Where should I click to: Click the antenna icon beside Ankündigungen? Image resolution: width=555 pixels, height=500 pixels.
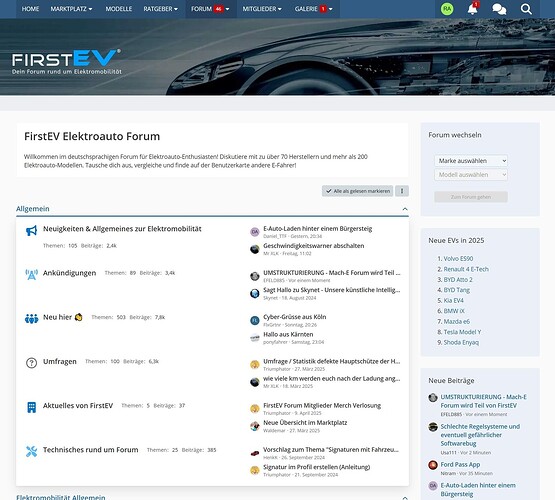pyautogui.click(x=32, y=274)
